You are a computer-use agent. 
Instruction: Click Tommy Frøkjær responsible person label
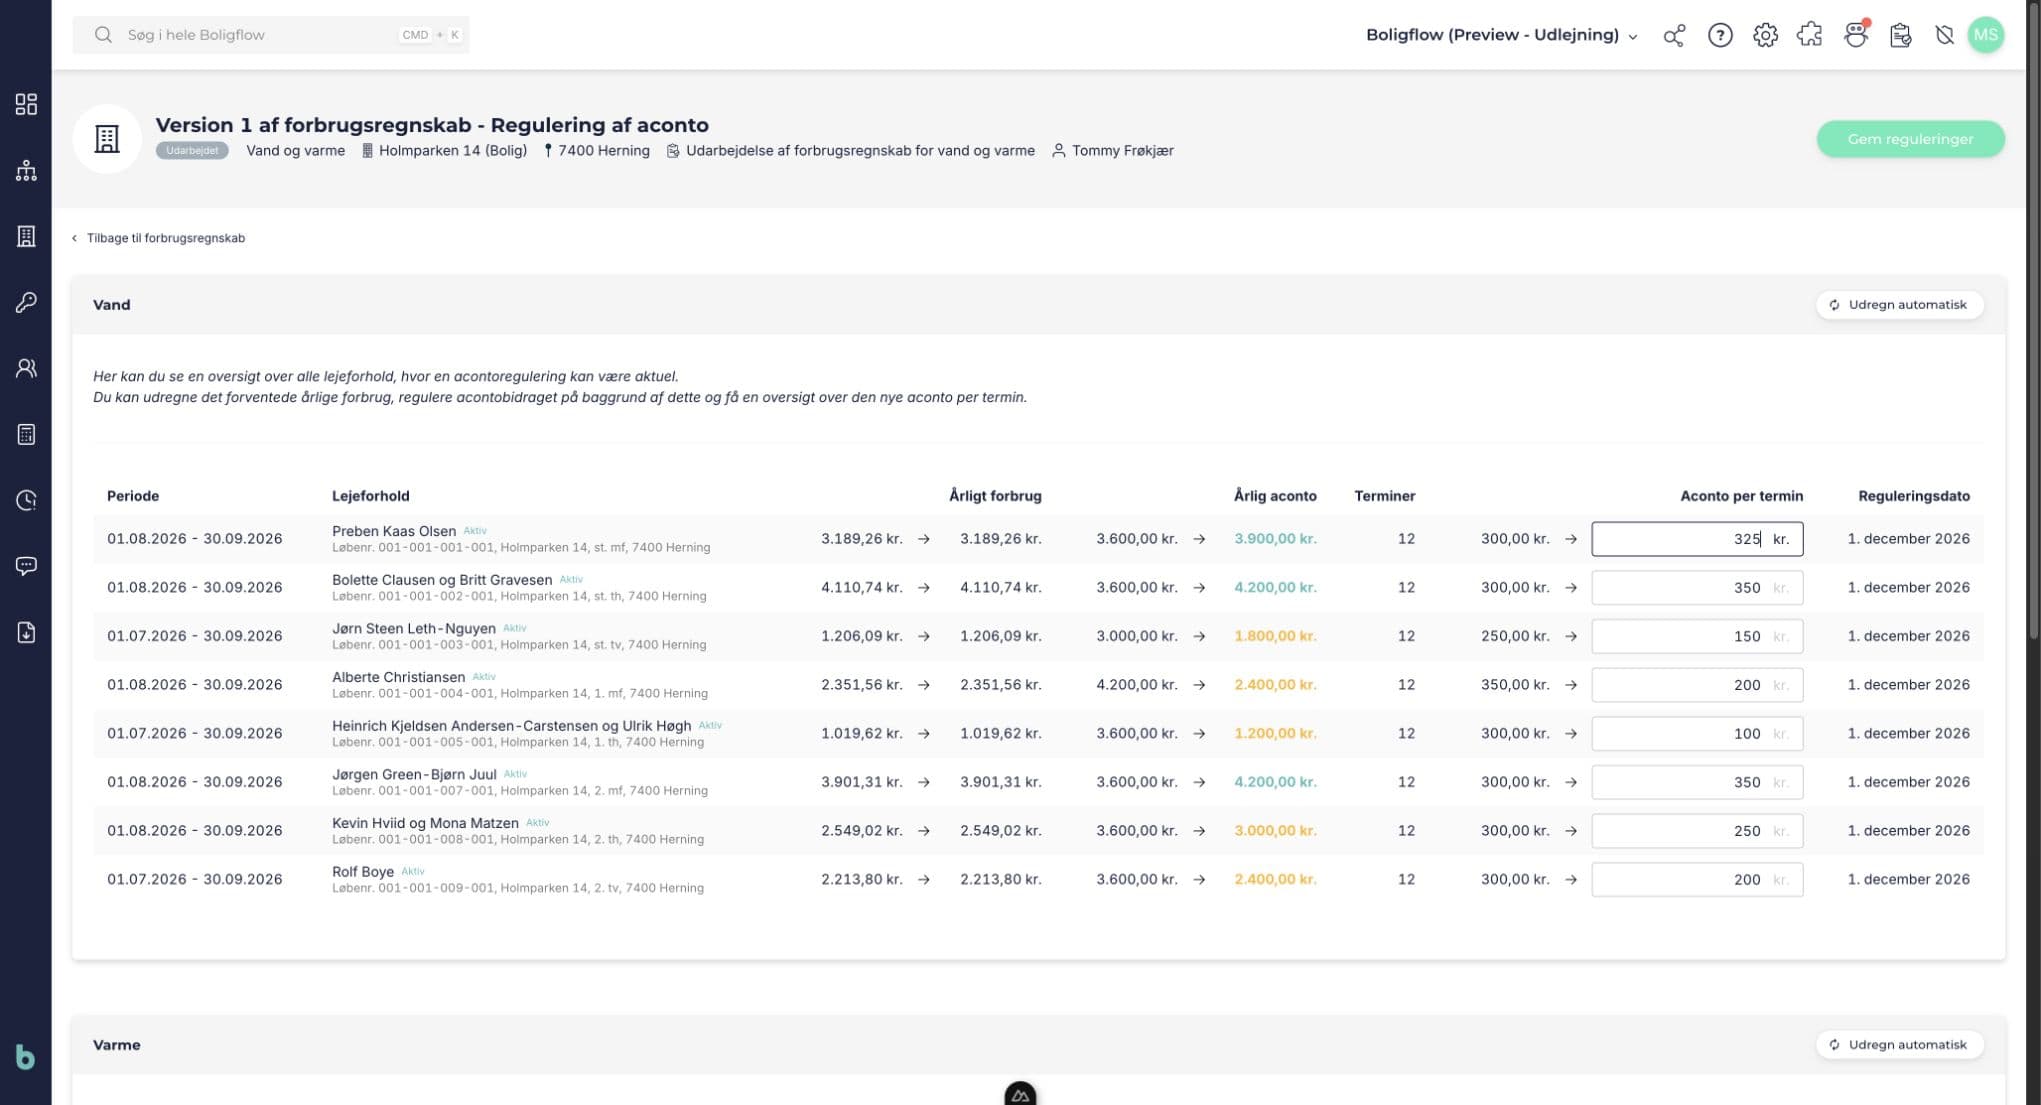coord(1113,151)
